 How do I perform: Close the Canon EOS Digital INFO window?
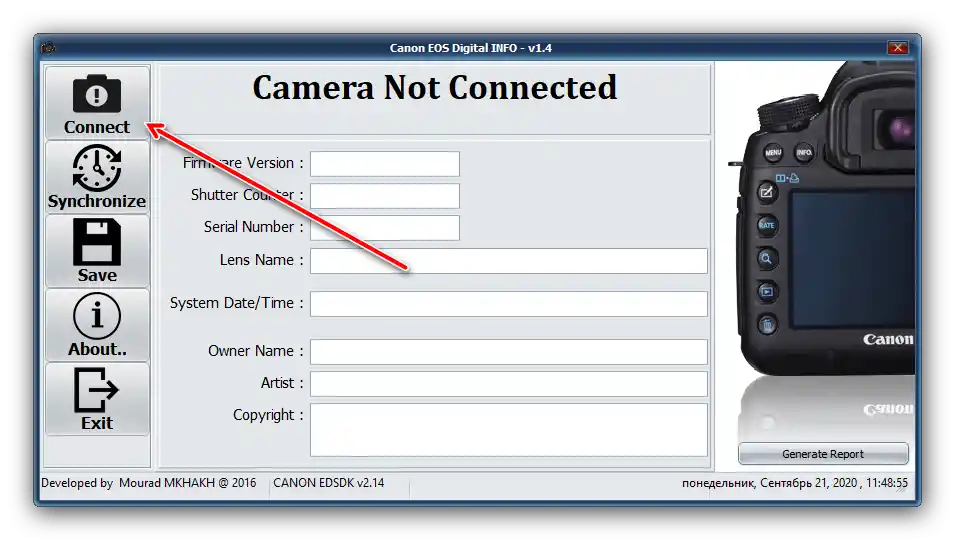tap(897, 47)
